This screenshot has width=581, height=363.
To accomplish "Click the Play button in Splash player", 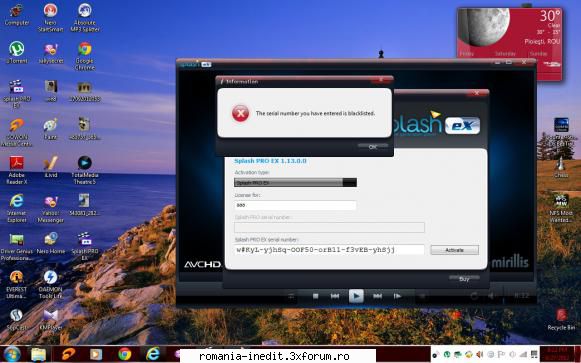I will 356,296.
